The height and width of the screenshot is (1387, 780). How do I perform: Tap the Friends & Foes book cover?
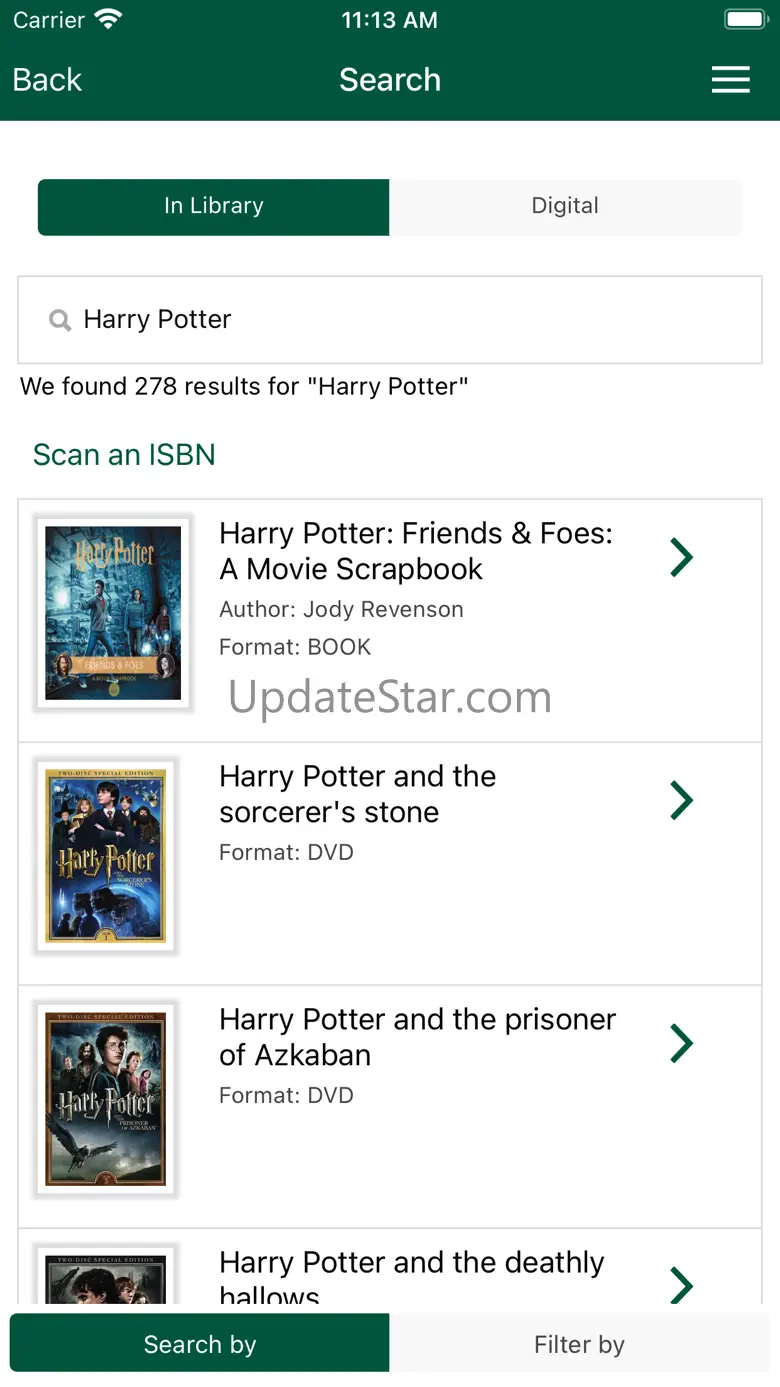coord(113,613)
